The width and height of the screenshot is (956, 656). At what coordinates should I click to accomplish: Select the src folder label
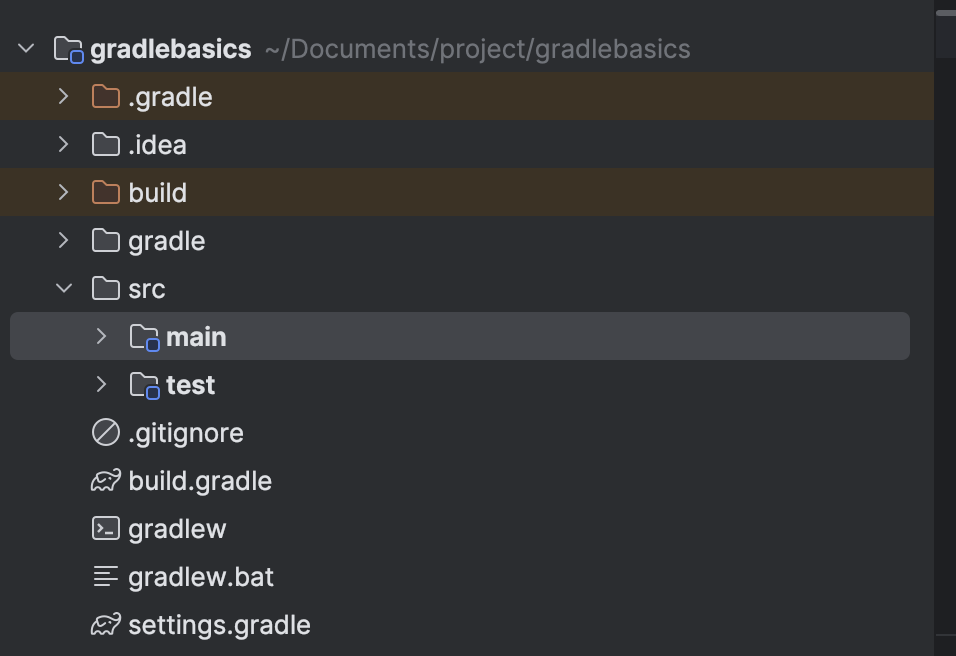pyautogui.click(x=146, y=289)
